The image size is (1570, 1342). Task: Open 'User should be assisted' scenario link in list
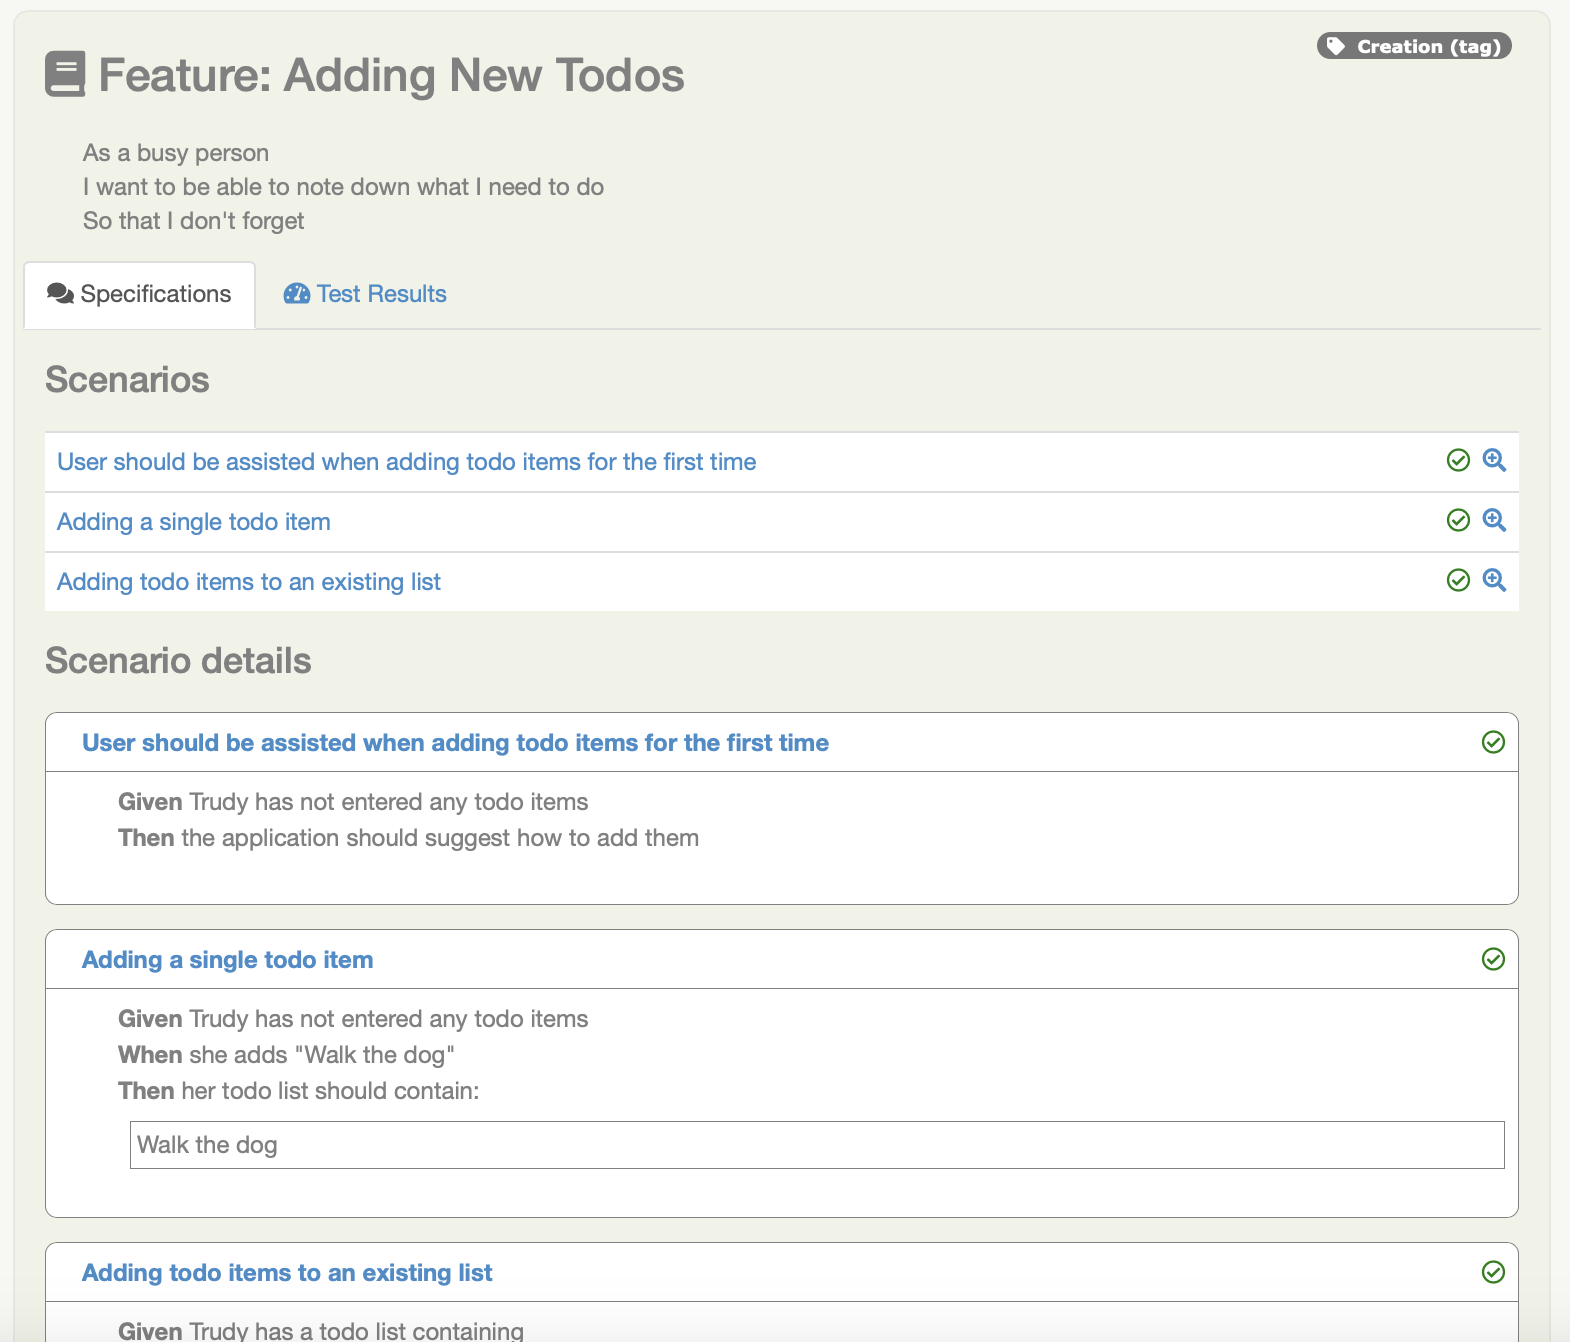[x=406, y=462]
